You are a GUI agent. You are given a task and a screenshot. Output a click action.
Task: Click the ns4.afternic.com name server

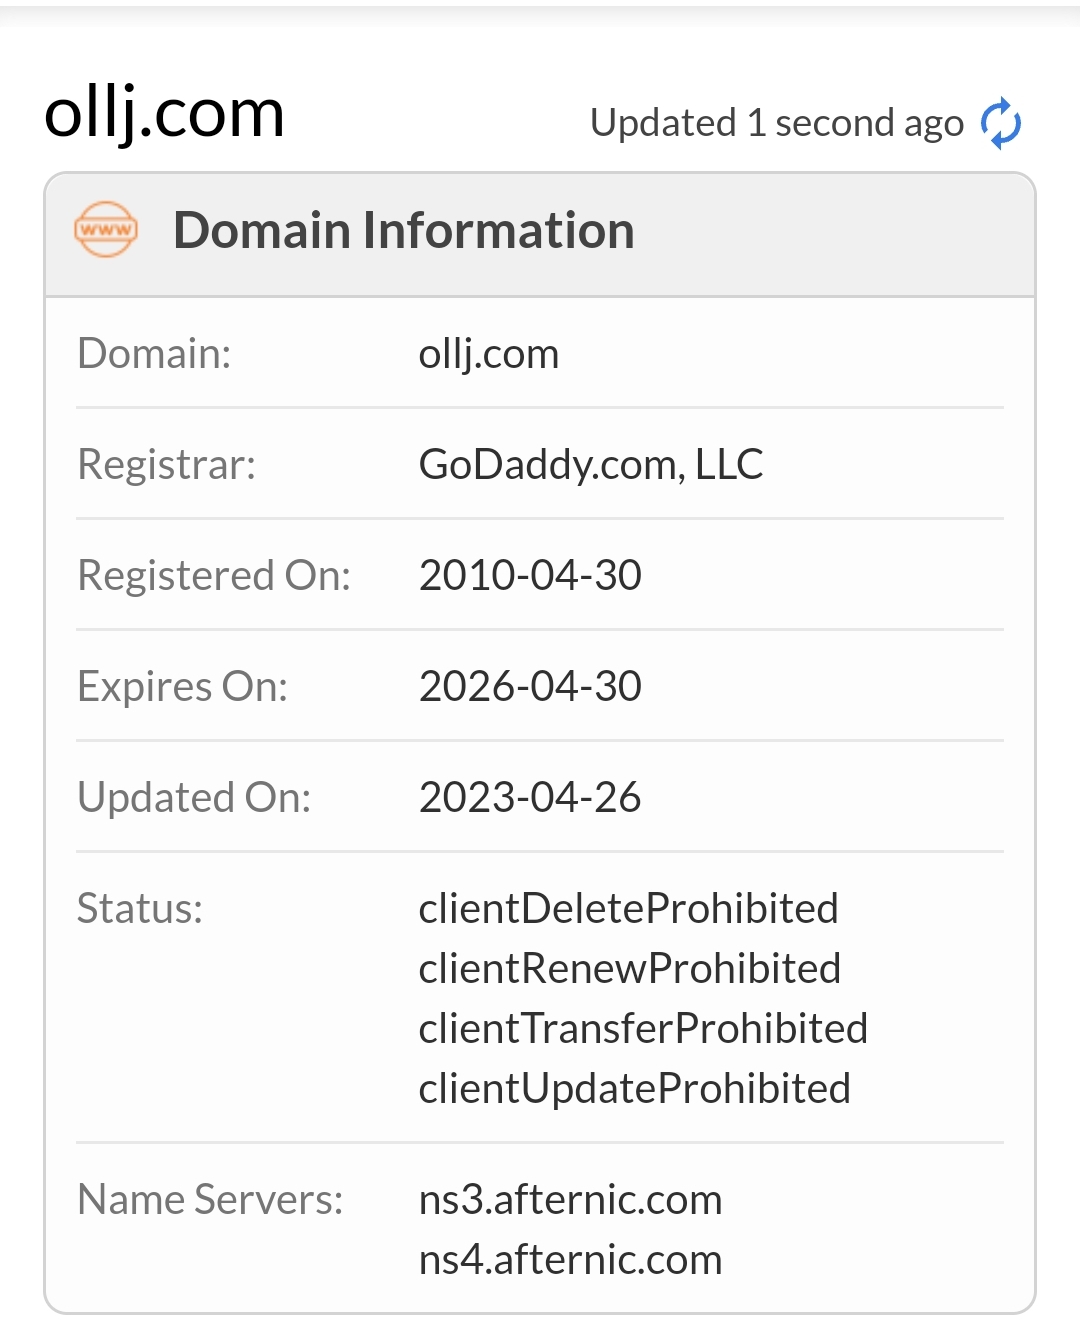click(570, 1260)
